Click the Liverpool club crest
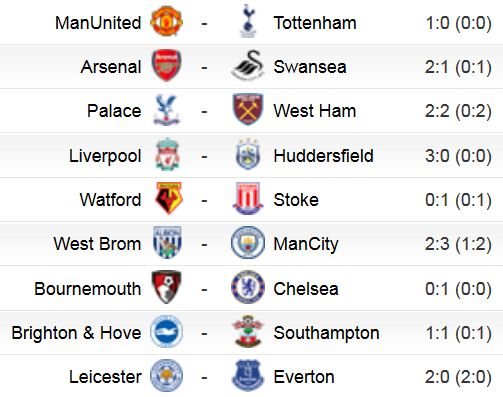This screenshot has width=503, height=397. click(x=167, y=154)
